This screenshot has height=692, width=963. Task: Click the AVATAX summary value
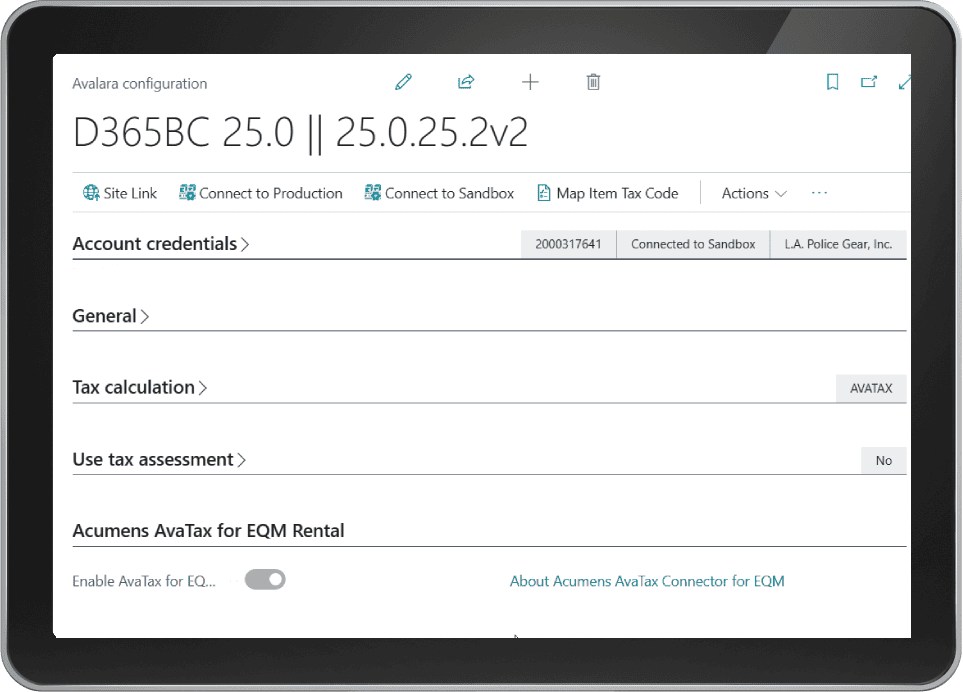pos(871,388)
